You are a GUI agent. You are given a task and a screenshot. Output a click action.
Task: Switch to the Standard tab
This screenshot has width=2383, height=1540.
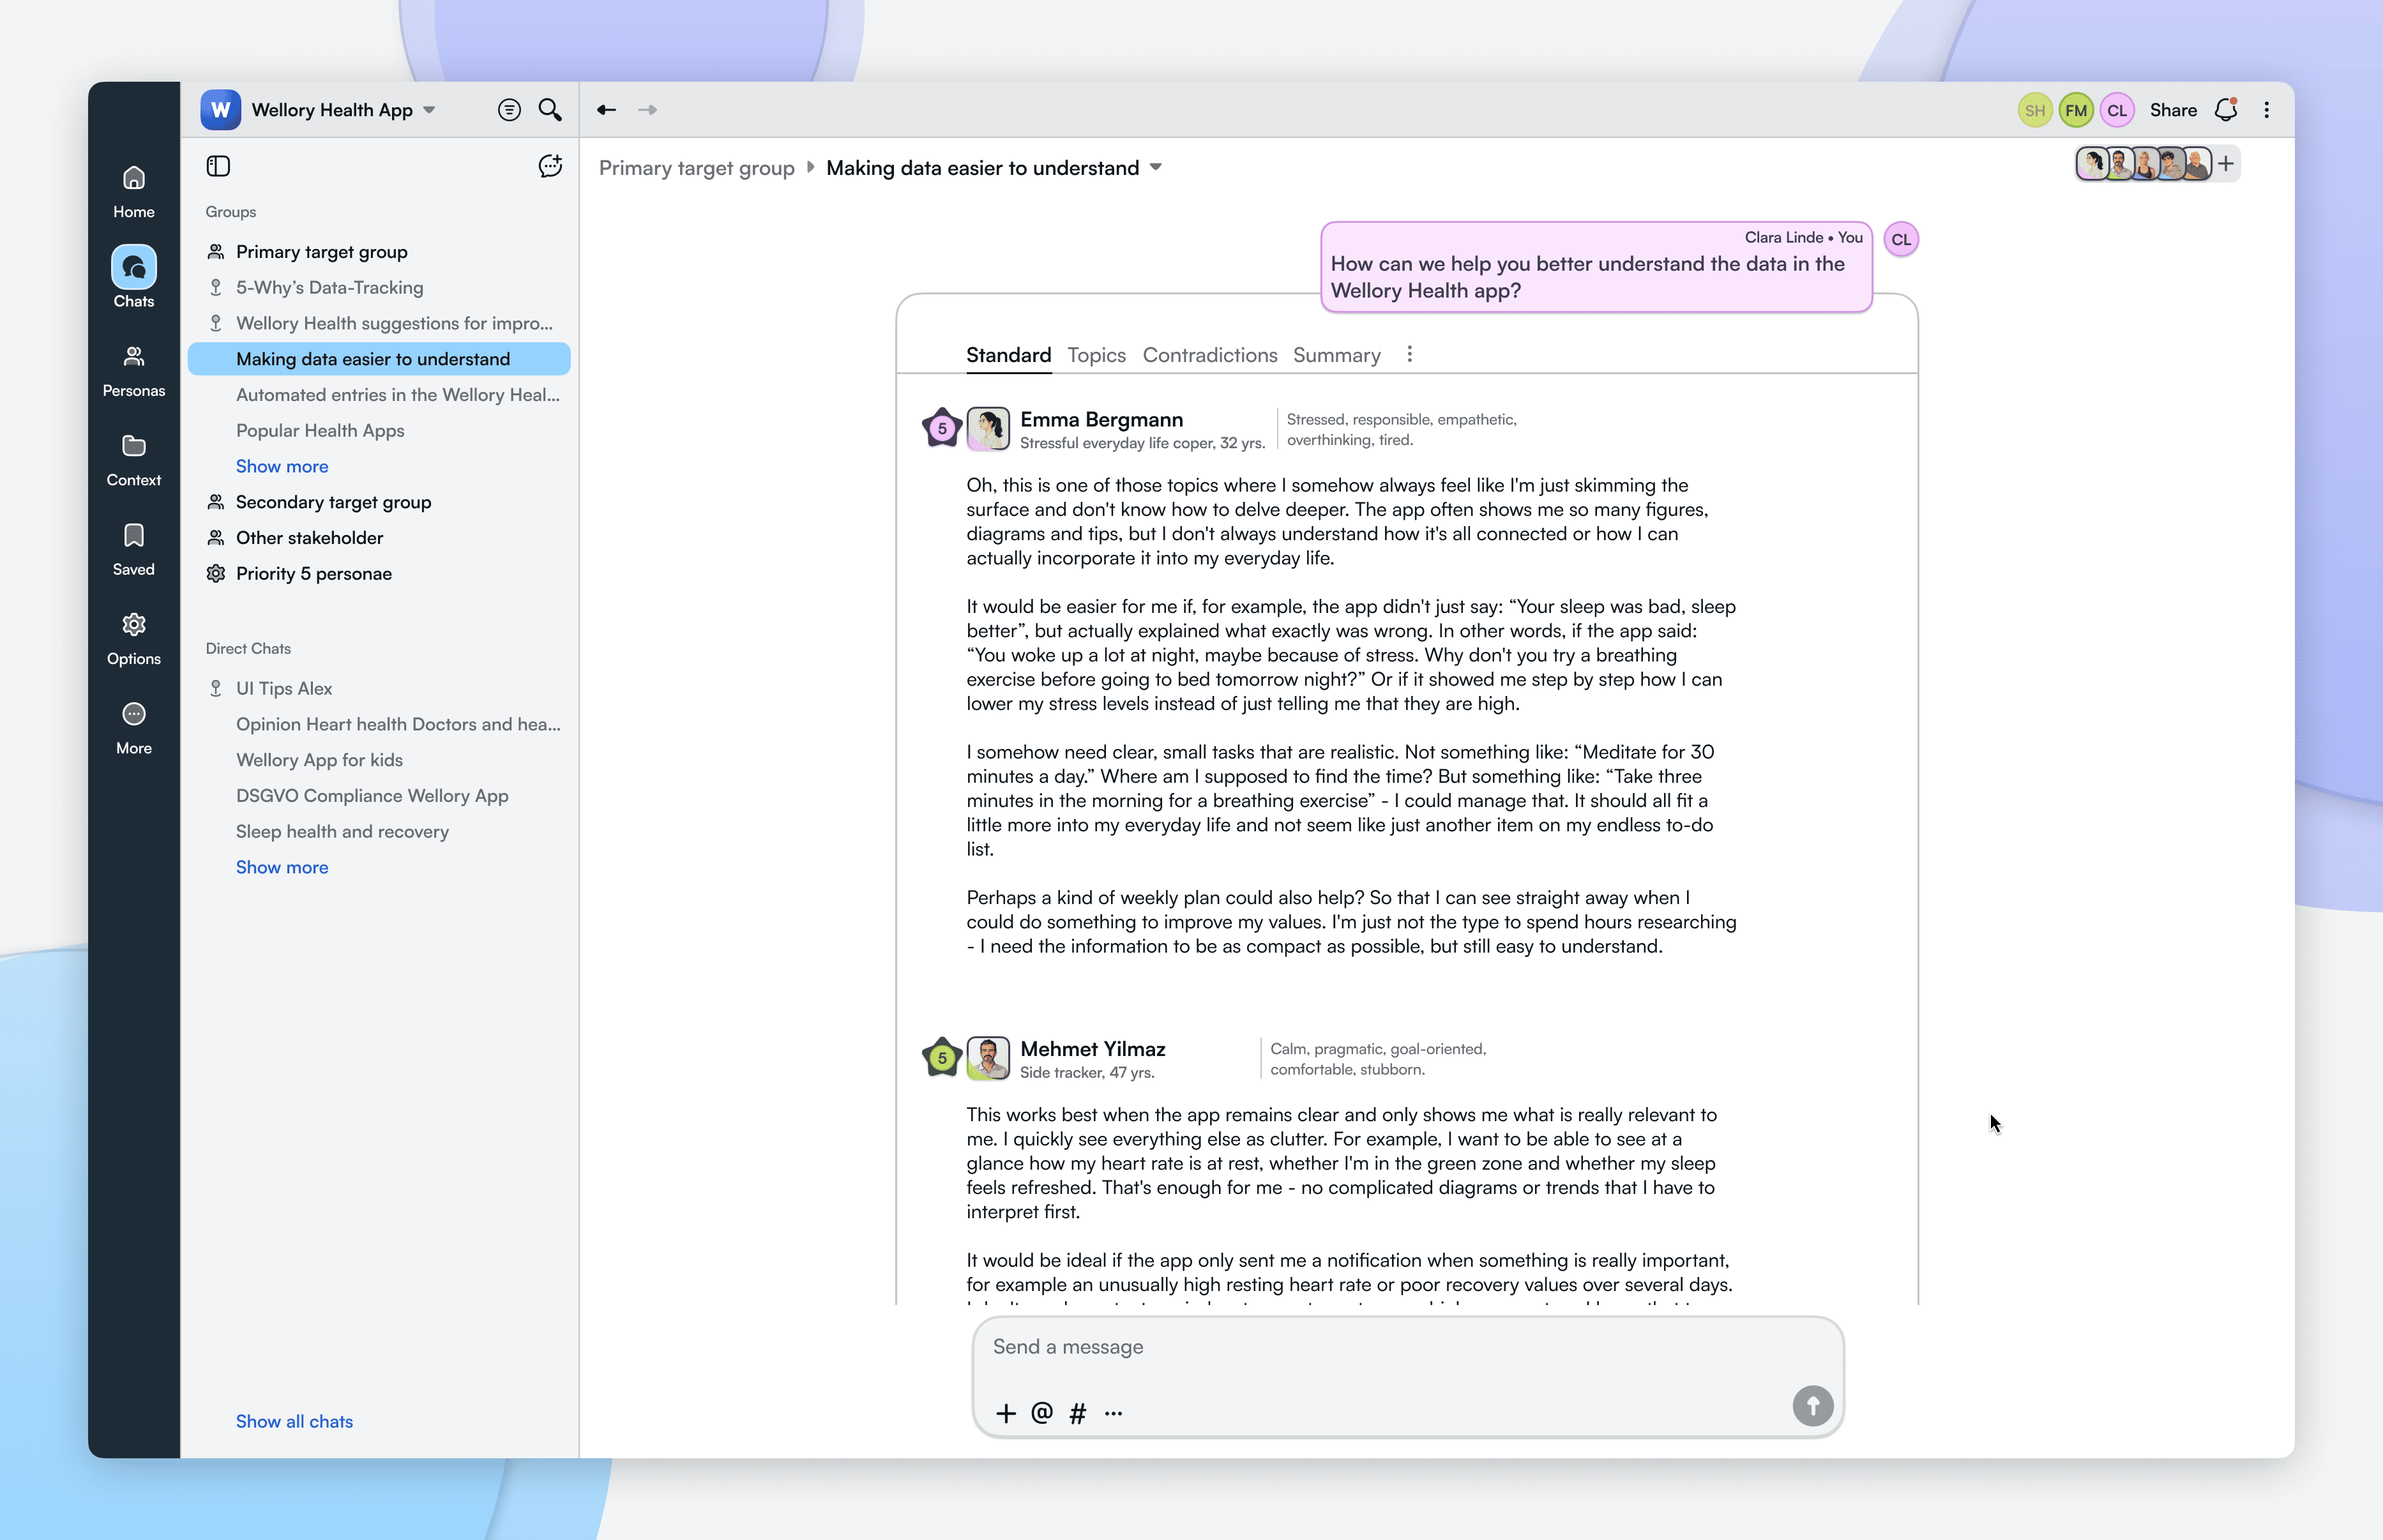pyautogui.click(x=1008, y=355)
